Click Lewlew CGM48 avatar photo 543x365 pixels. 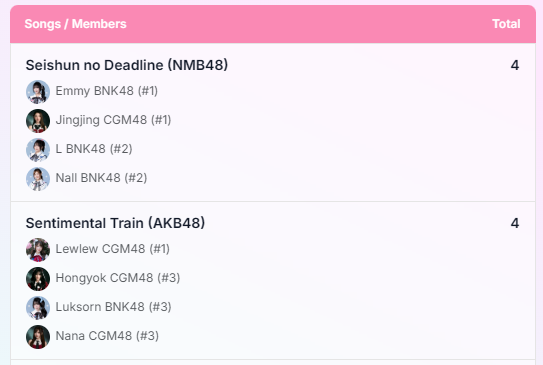tap(38, 250)
